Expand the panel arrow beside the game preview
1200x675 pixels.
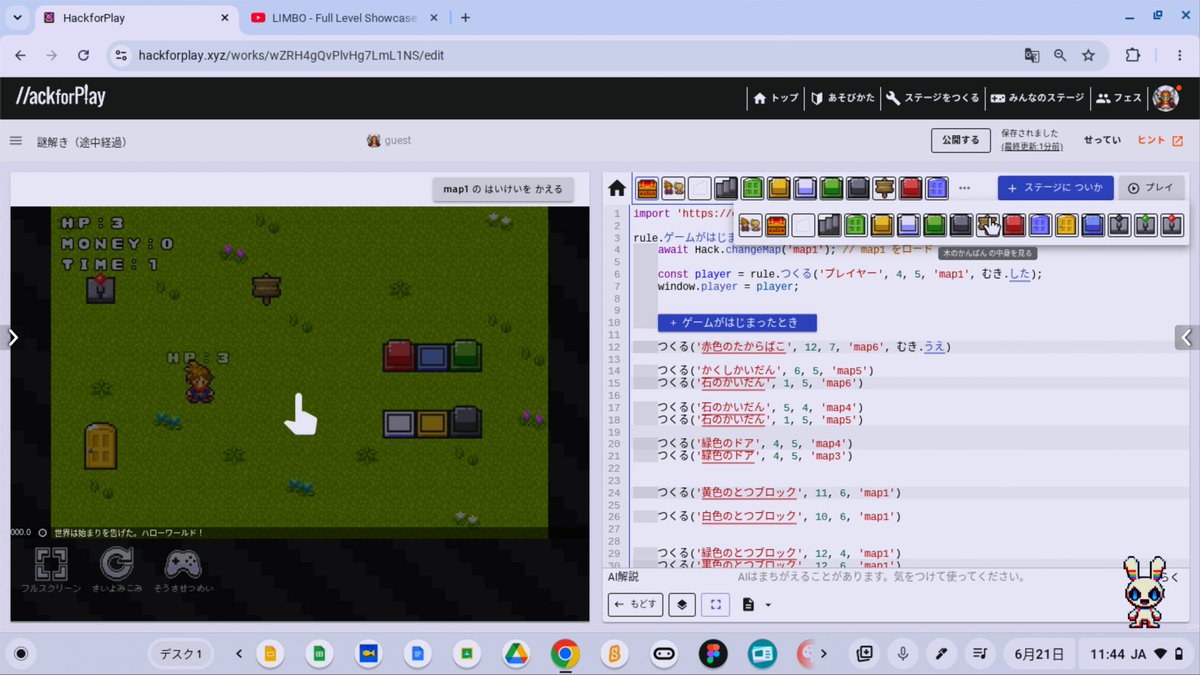pos(13,338)
